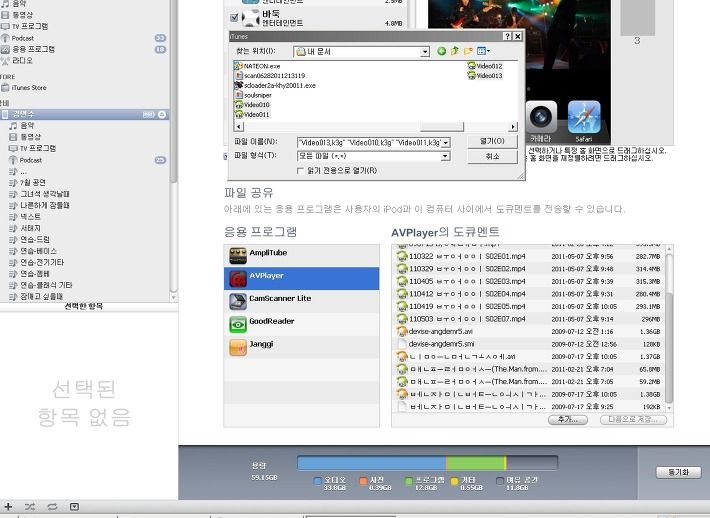Click the 취소 button
Image resolution: width=710 pixels, height=518 pixels.
click(492, 157)
